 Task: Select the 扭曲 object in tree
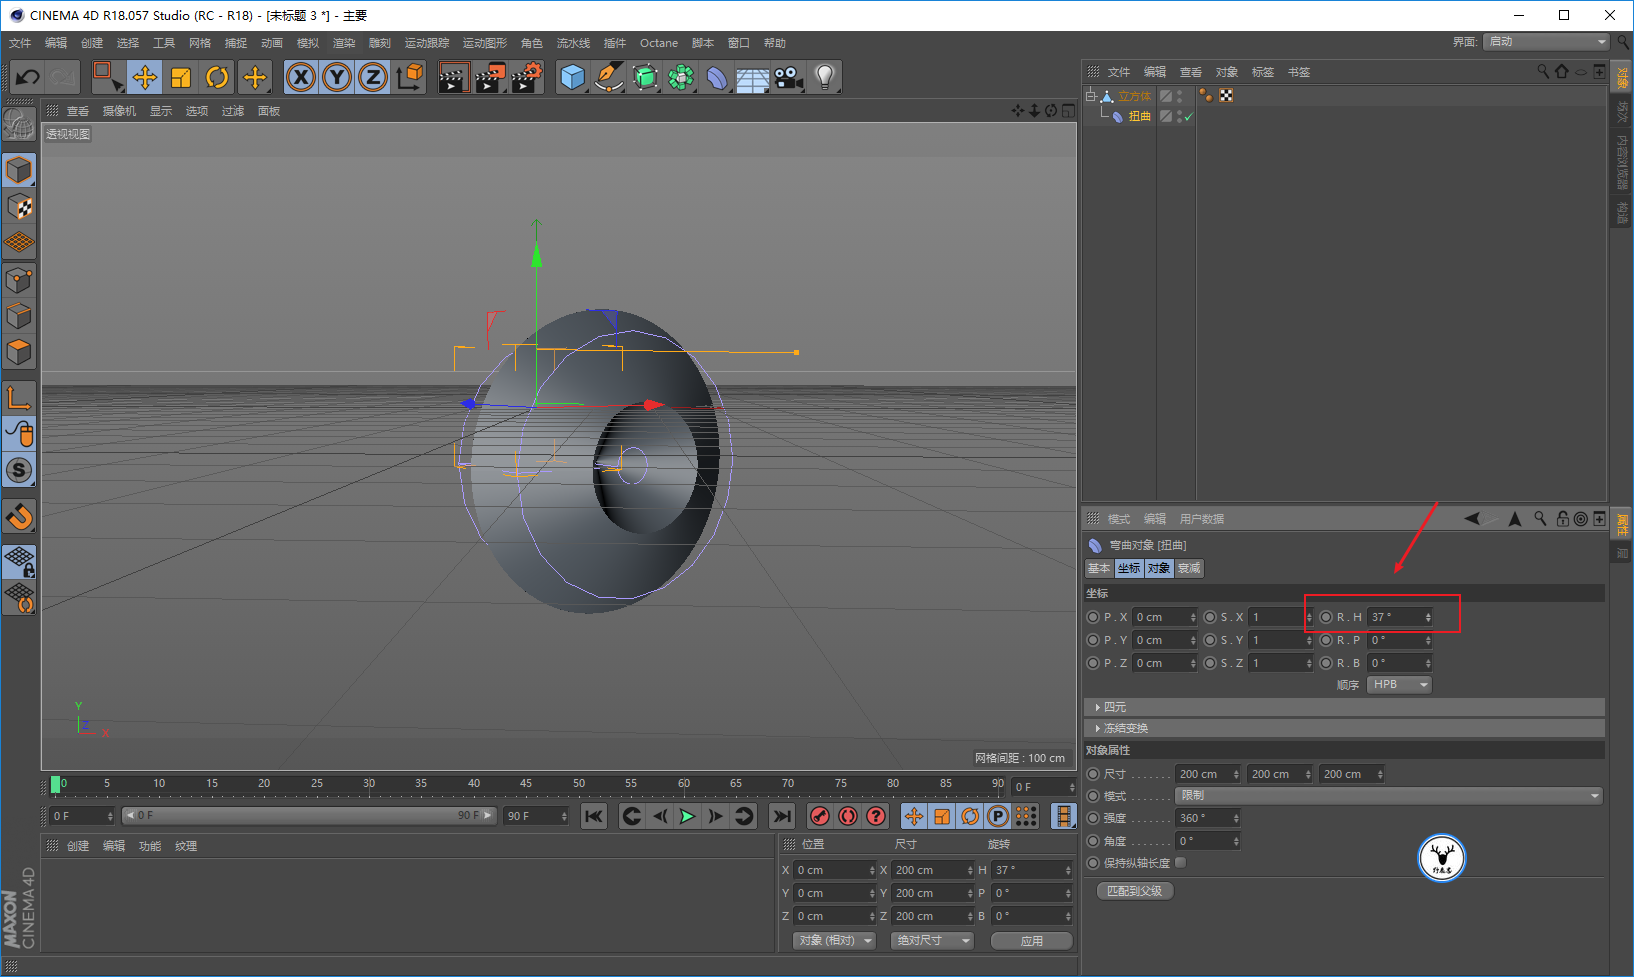pyautogui.click(x=1139, y=116)
